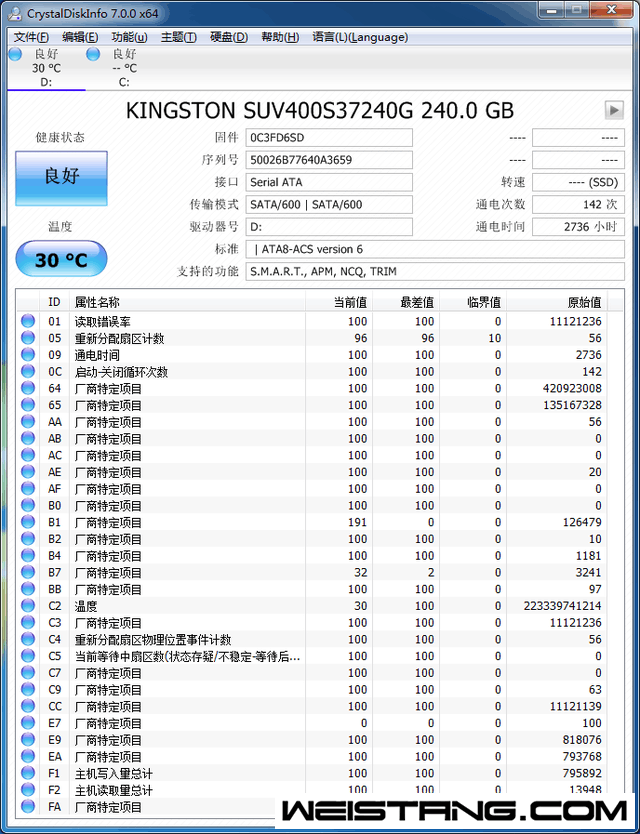Screen dimensions: 640x834
Task: Open the 硬盘(D) menu
Action: point(229,37)
